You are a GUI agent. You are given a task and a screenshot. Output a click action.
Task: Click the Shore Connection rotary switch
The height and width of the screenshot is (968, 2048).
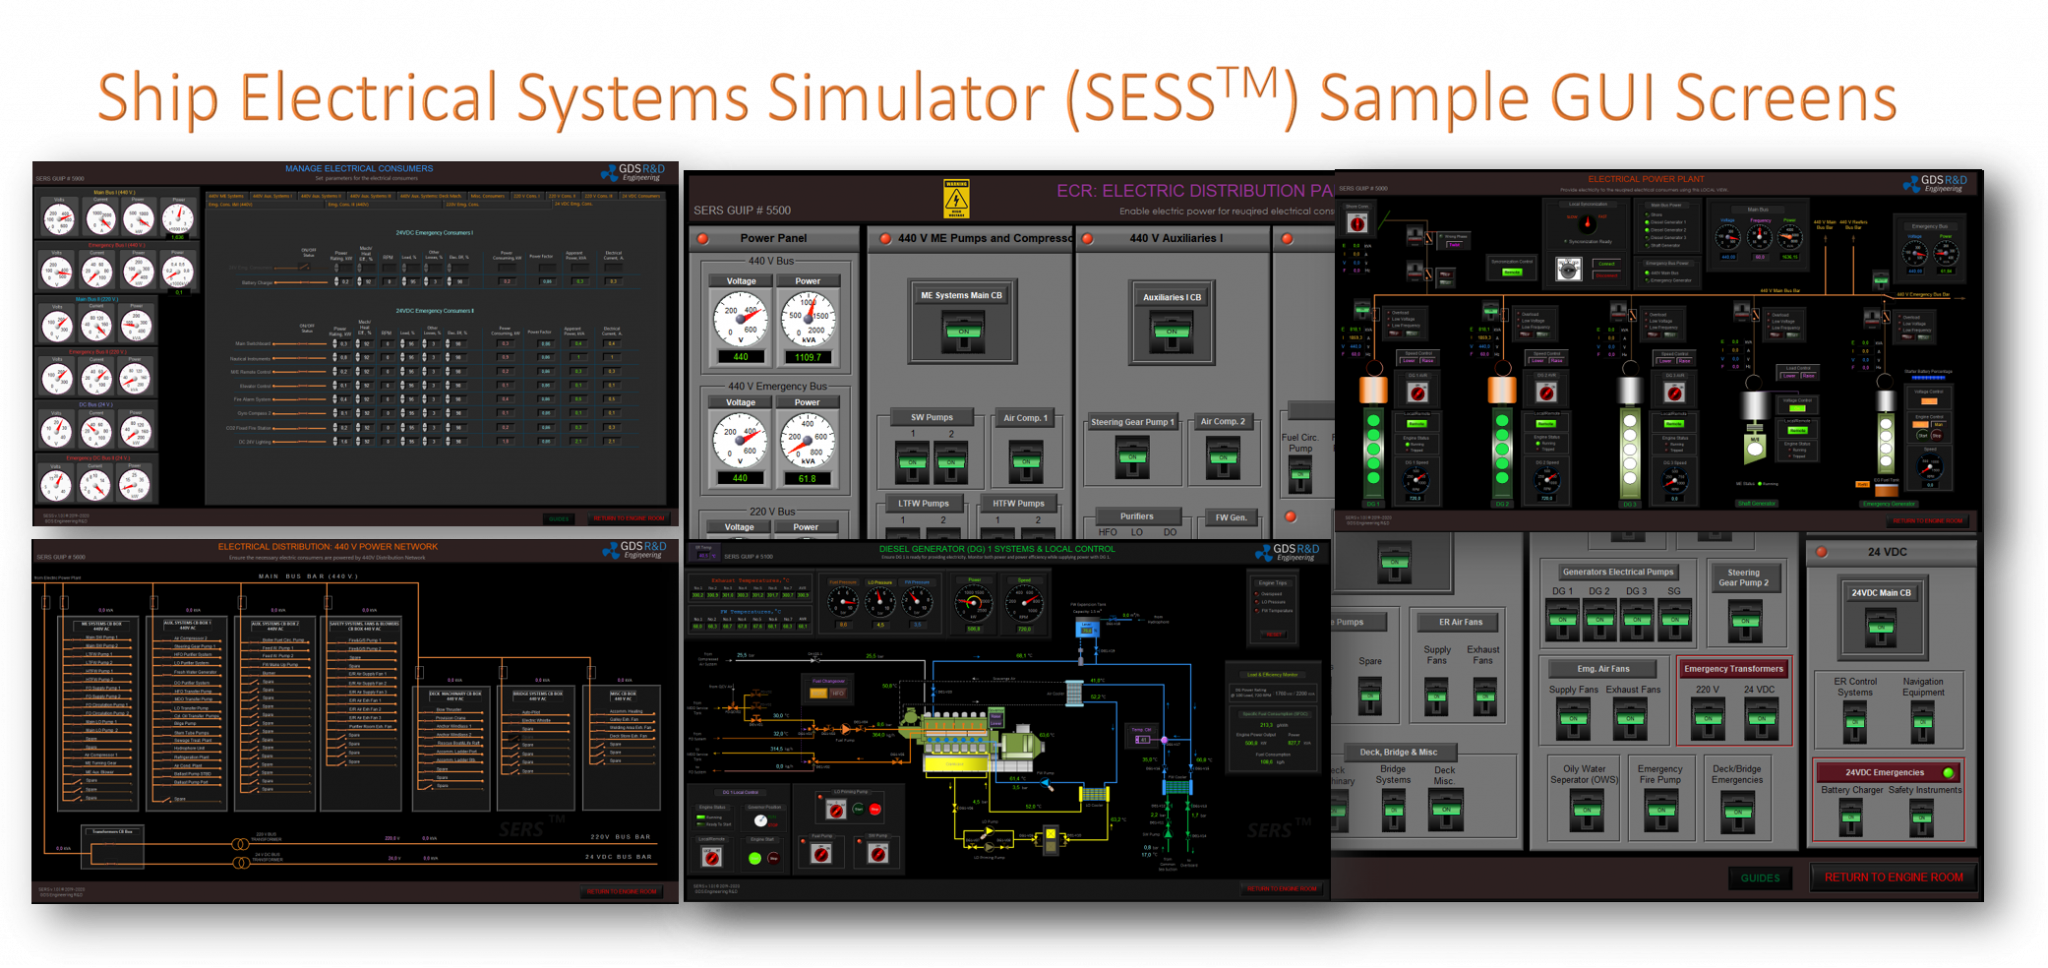click(x=1356, y=222)
